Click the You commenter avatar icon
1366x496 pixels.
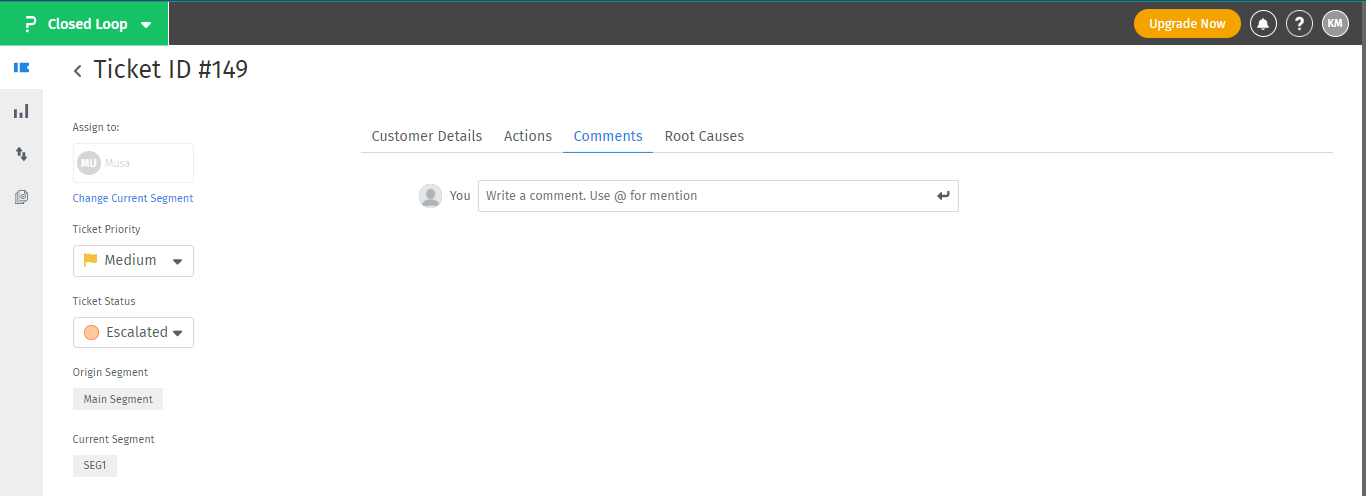430,196
